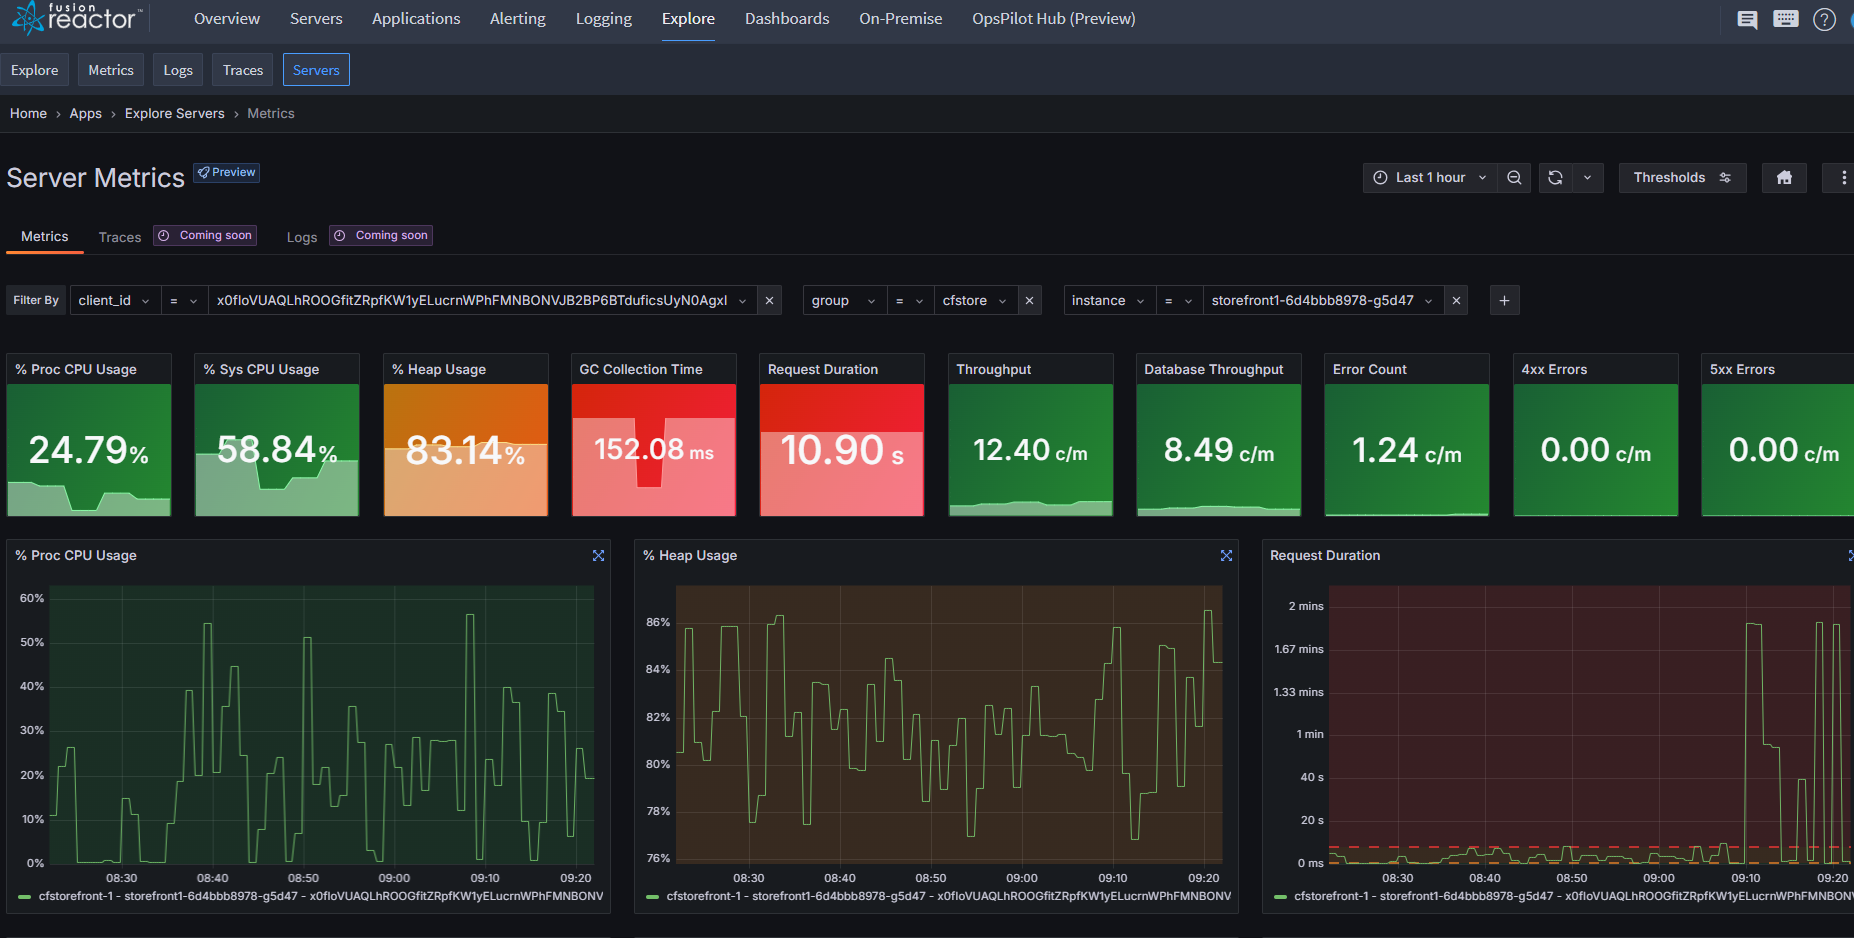Select the Request Duration stat tile
The image size is (1854, 938).
point(842,435)
